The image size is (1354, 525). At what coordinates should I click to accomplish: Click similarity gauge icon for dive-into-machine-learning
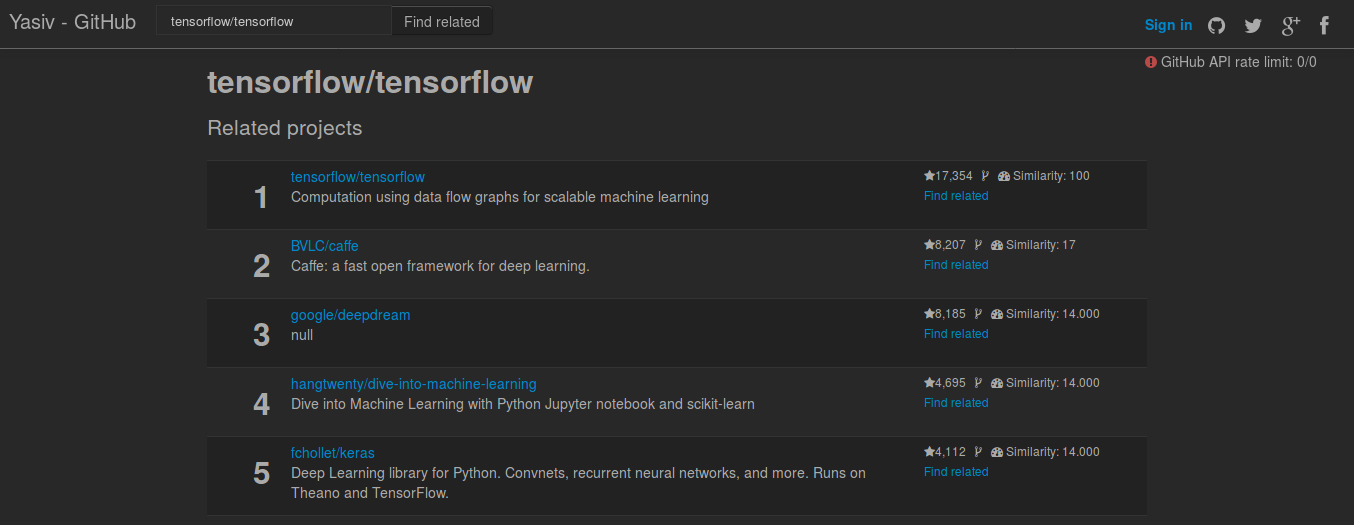coord(997,383)
